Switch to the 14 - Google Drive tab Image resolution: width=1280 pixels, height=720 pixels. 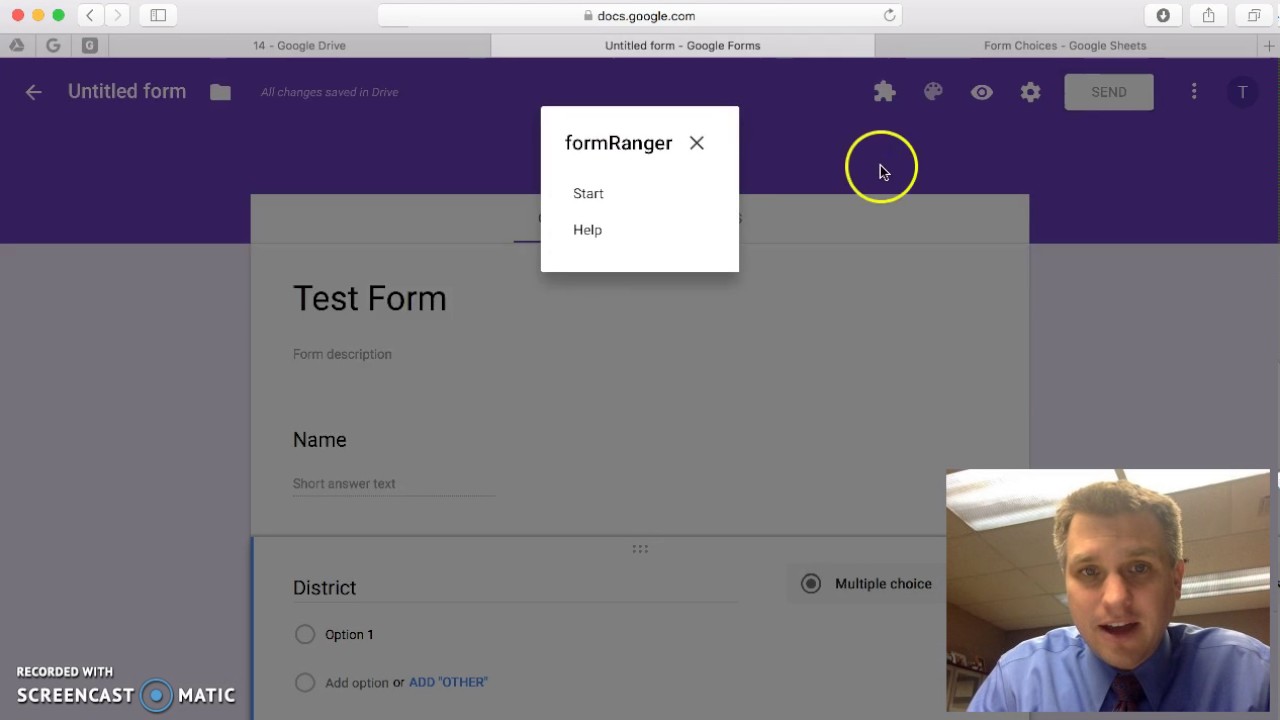click(x=299, y=46)
